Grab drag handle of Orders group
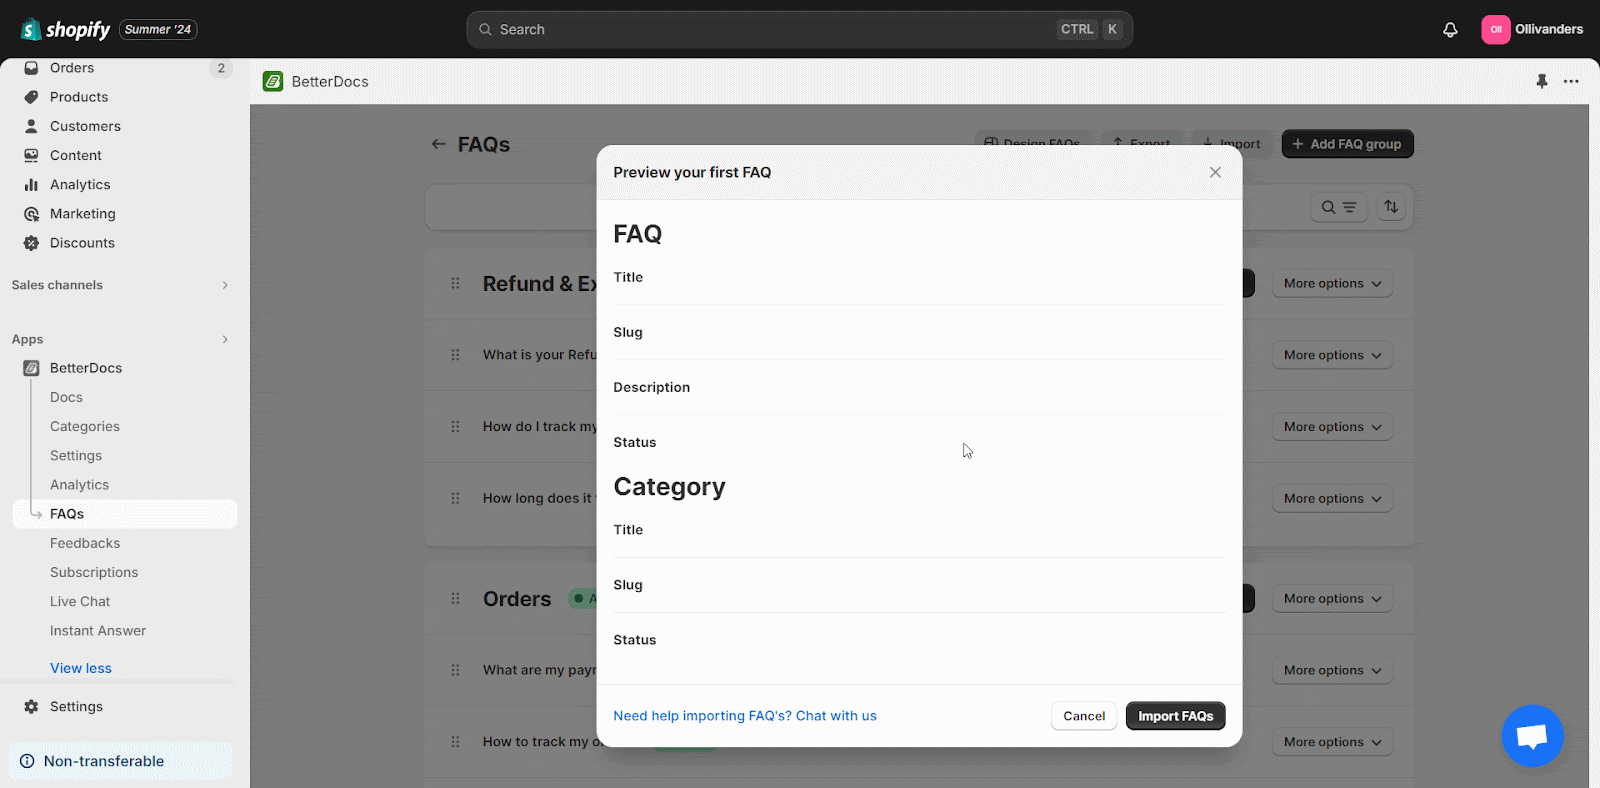The height and width of the screenshot is (788, 1600). point(455,598)
